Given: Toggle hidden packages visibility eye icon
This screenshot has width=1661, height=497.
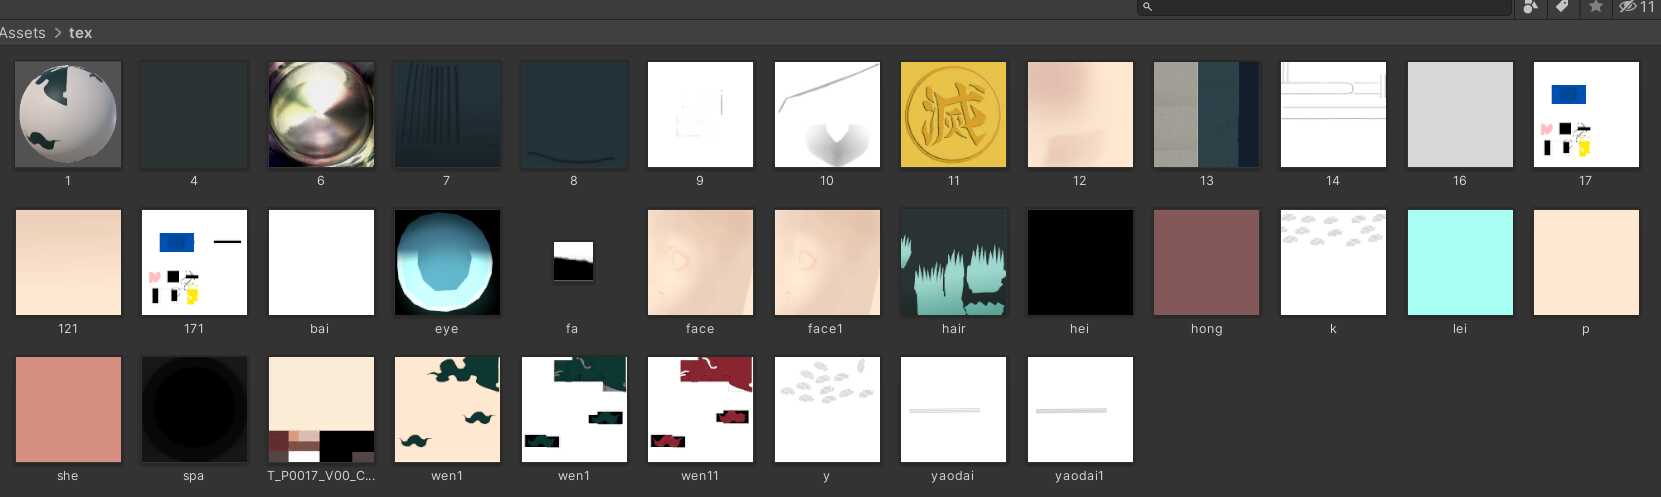Looking at the screenshot, I should tap(1628, 7).
